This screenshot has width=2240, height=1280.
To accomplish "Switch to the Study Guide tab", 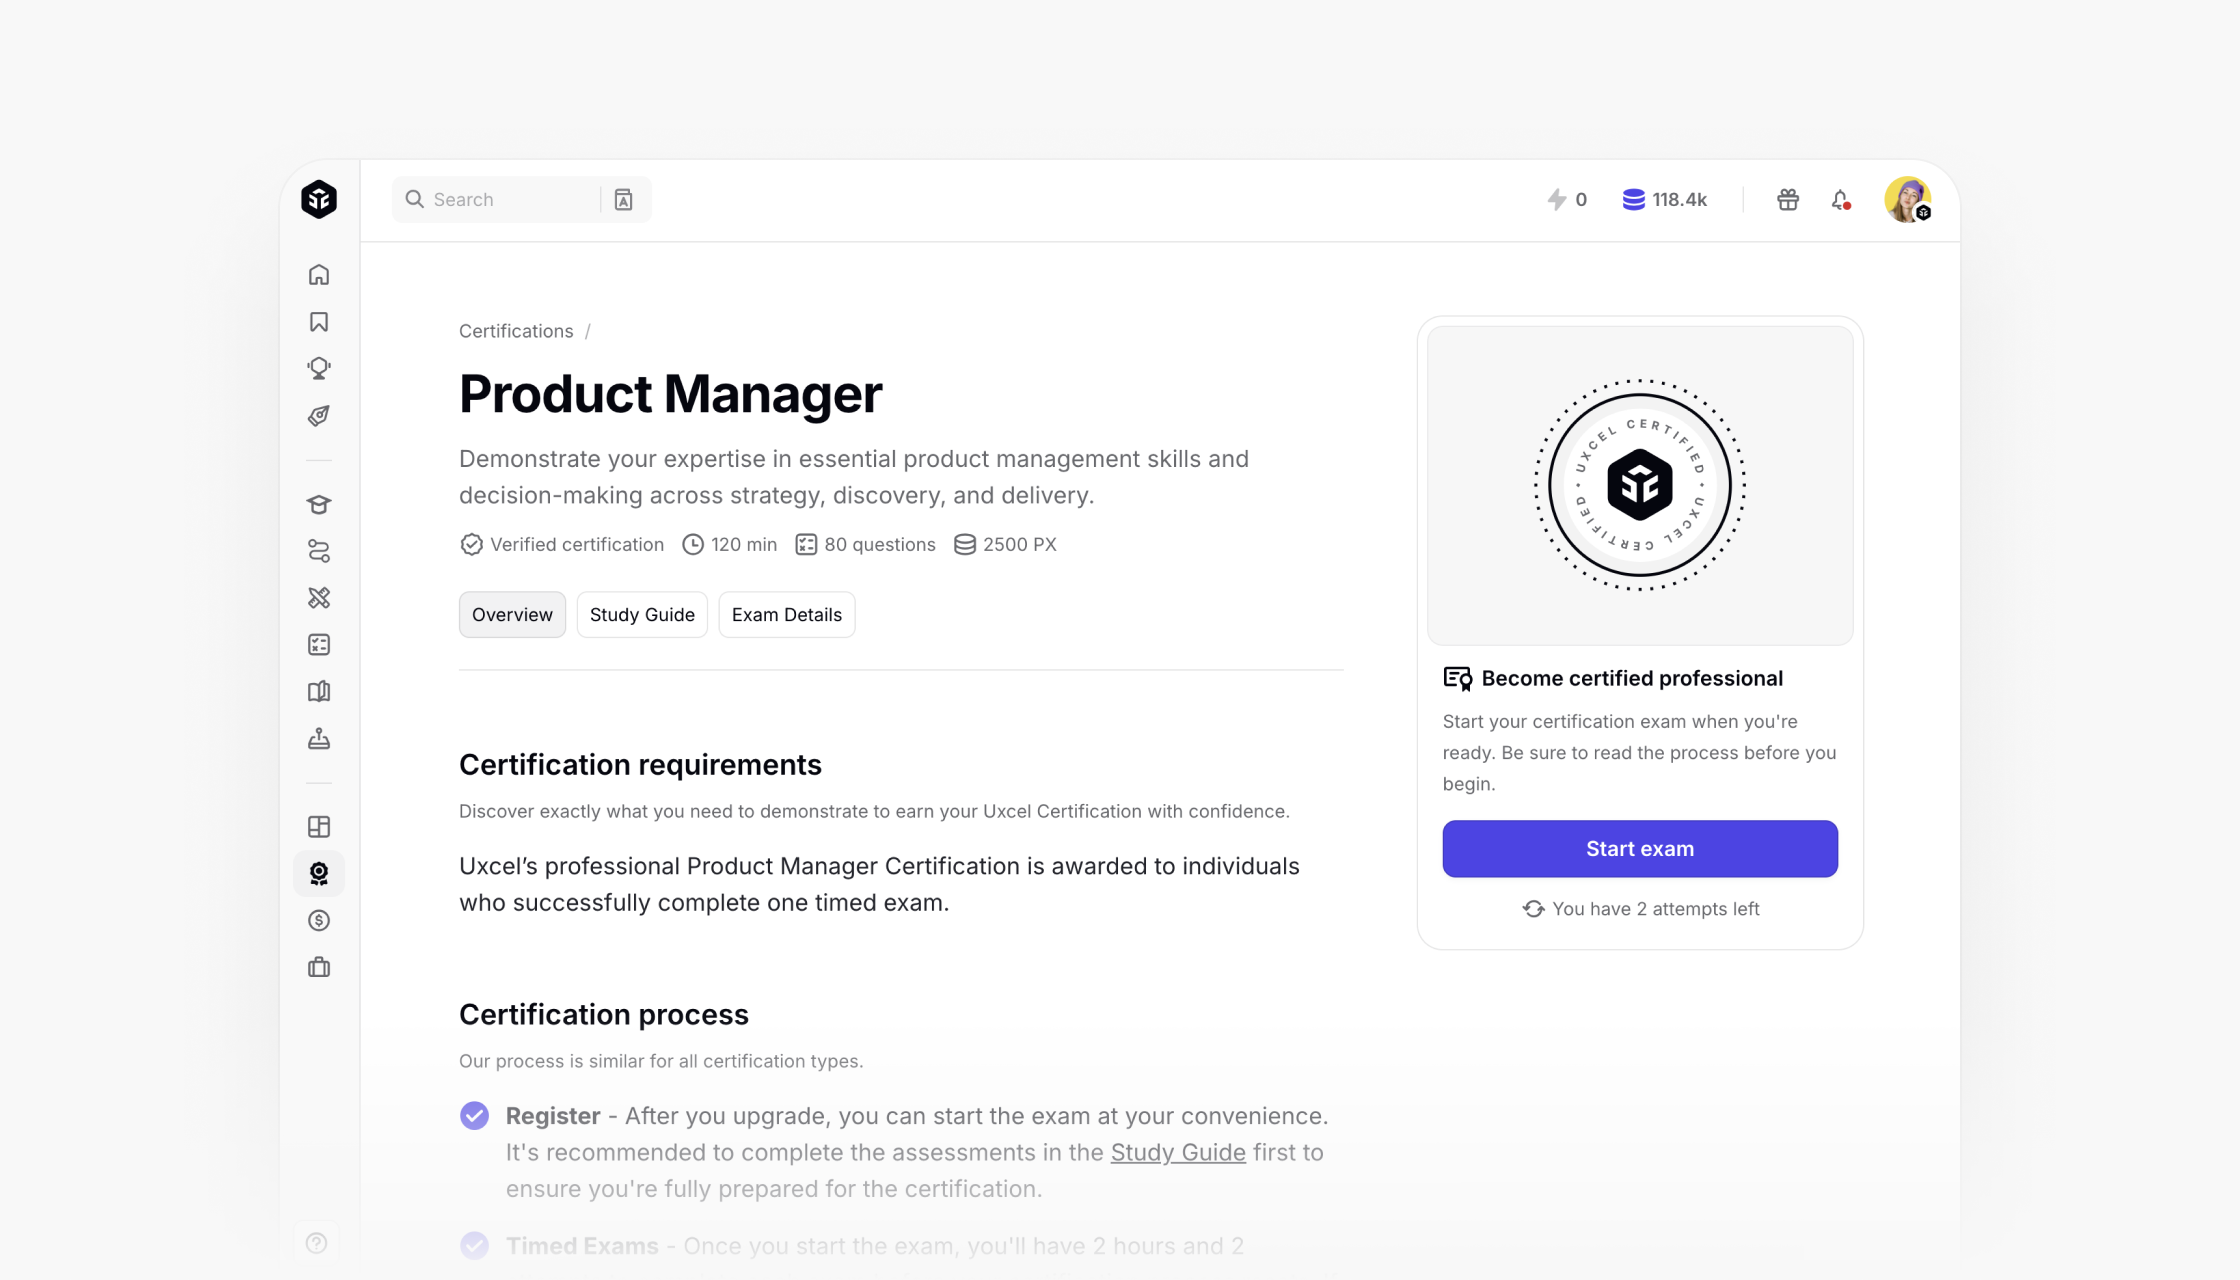I will click(x=642, y=614).
